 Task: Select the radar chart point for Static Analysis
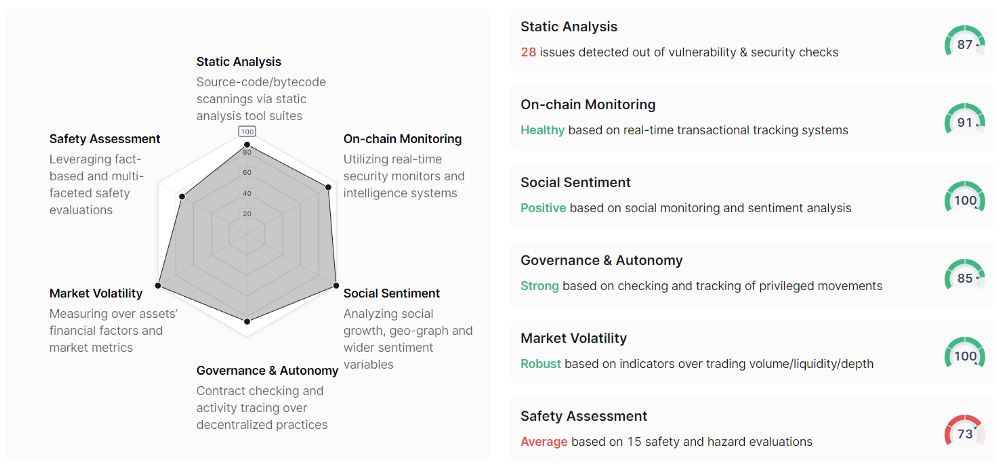pyautogui.click(x=247, y=146)
